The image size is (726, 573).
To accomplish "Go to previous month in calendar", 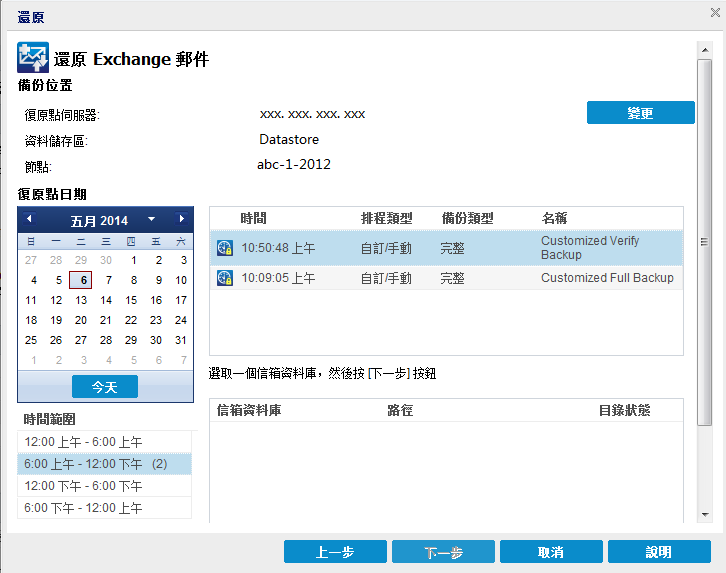I will [29, 219].
